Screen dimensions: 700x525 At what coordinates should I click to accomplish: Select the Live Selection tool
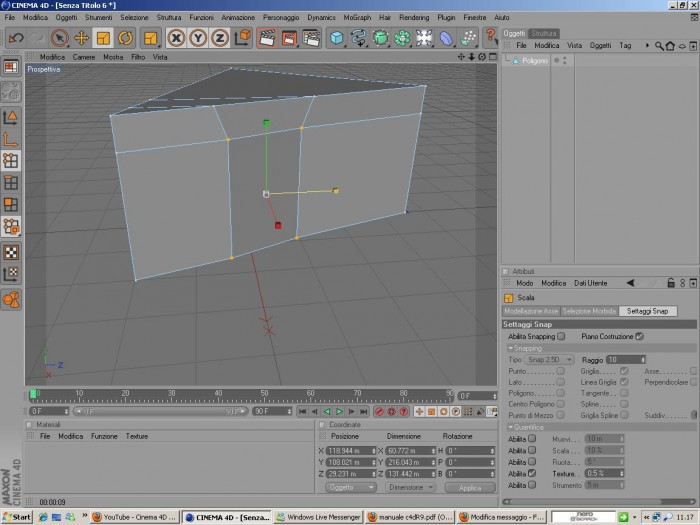59,38
